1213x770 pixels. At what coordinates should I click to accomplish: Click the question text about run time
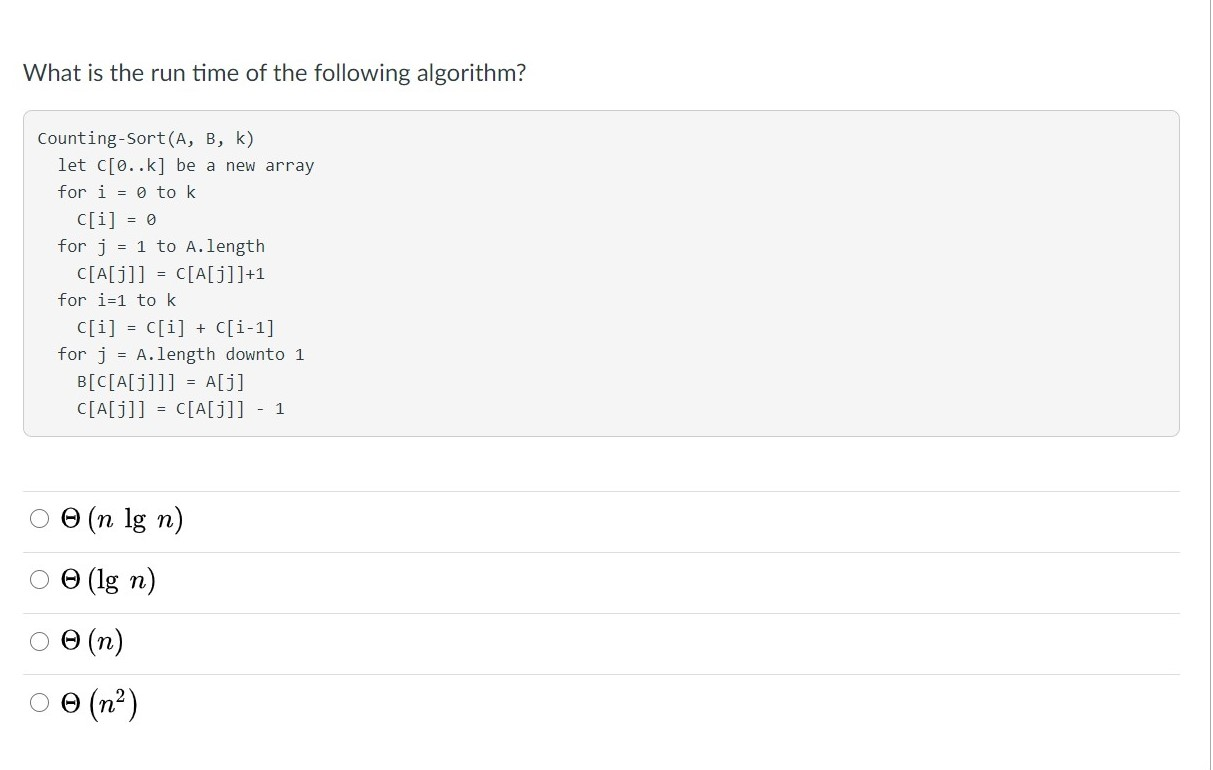[x=274, y=73]
